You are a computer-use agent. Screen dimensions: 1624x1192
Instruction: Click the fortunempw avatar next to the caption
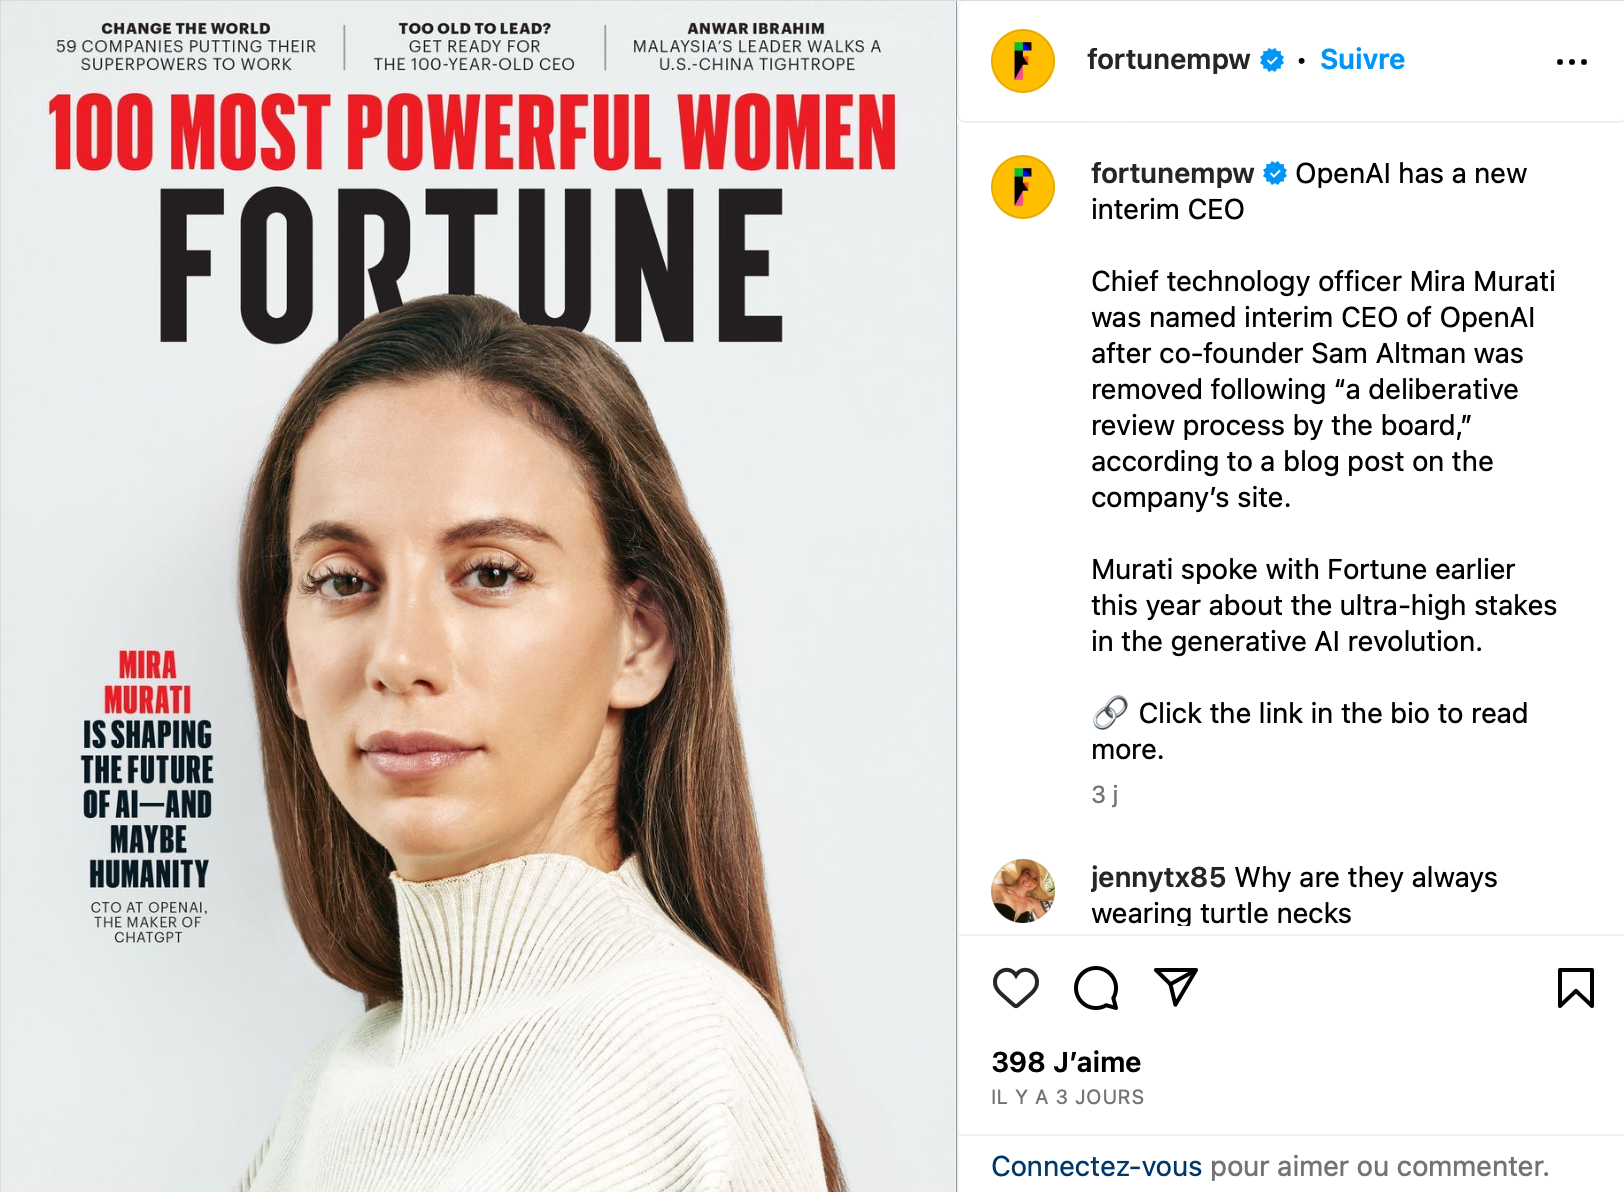pyautogui.click(x=1022, y=186)
